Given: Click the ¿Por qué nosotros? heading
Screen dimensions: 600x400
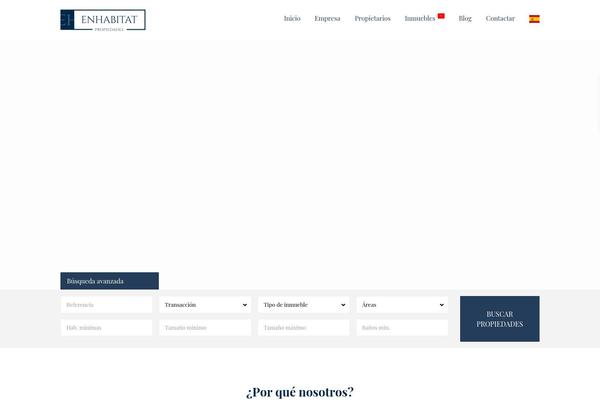Looking at the screenshot, I should [x=300, y=392].
